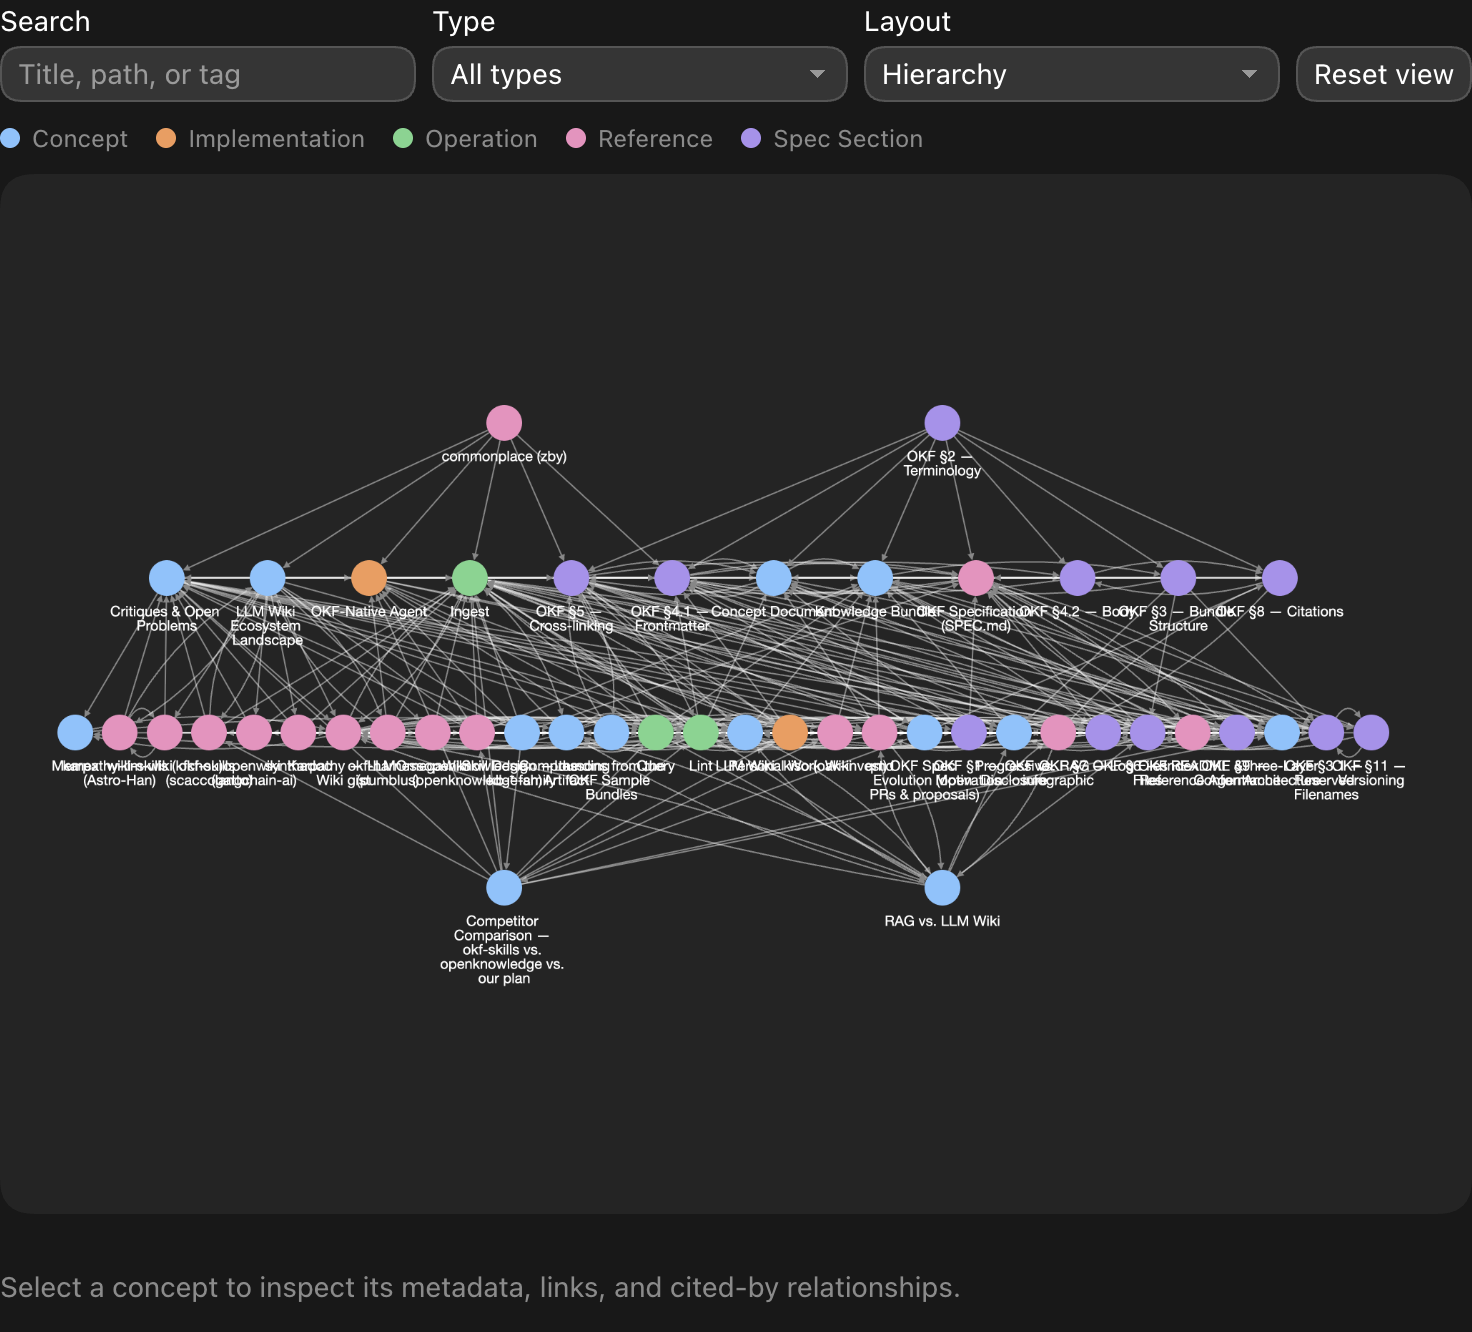Select the OKF Spec Evolution node
Viewport: 1472px width, 1332px height.
tap(924, 733)
